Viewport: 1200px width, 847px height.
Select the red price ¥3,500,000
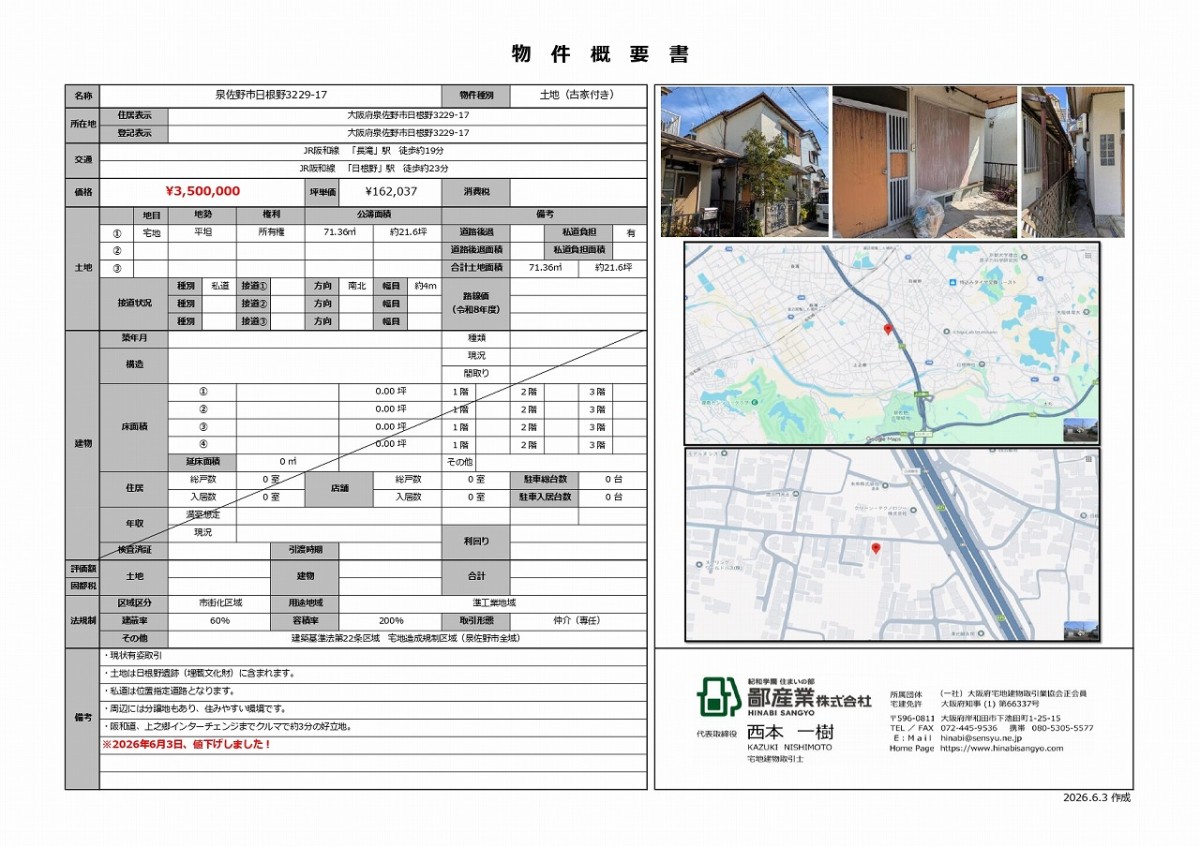[x=202, y=191]
